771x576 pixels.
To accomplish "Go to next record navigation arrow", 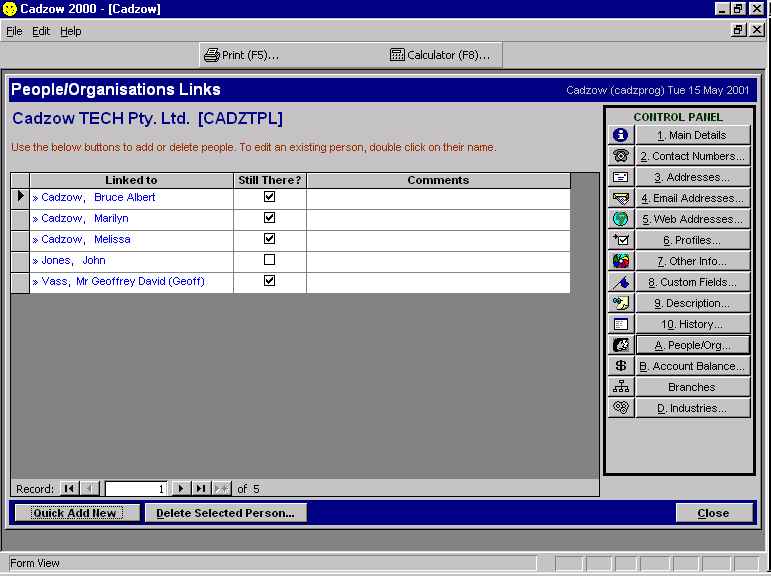I will [x=180, y=488].
